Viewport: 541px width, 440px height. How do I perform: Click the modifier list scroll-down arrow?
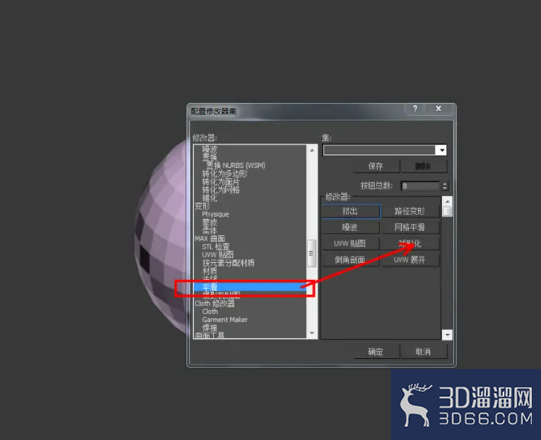click(312, 333)
